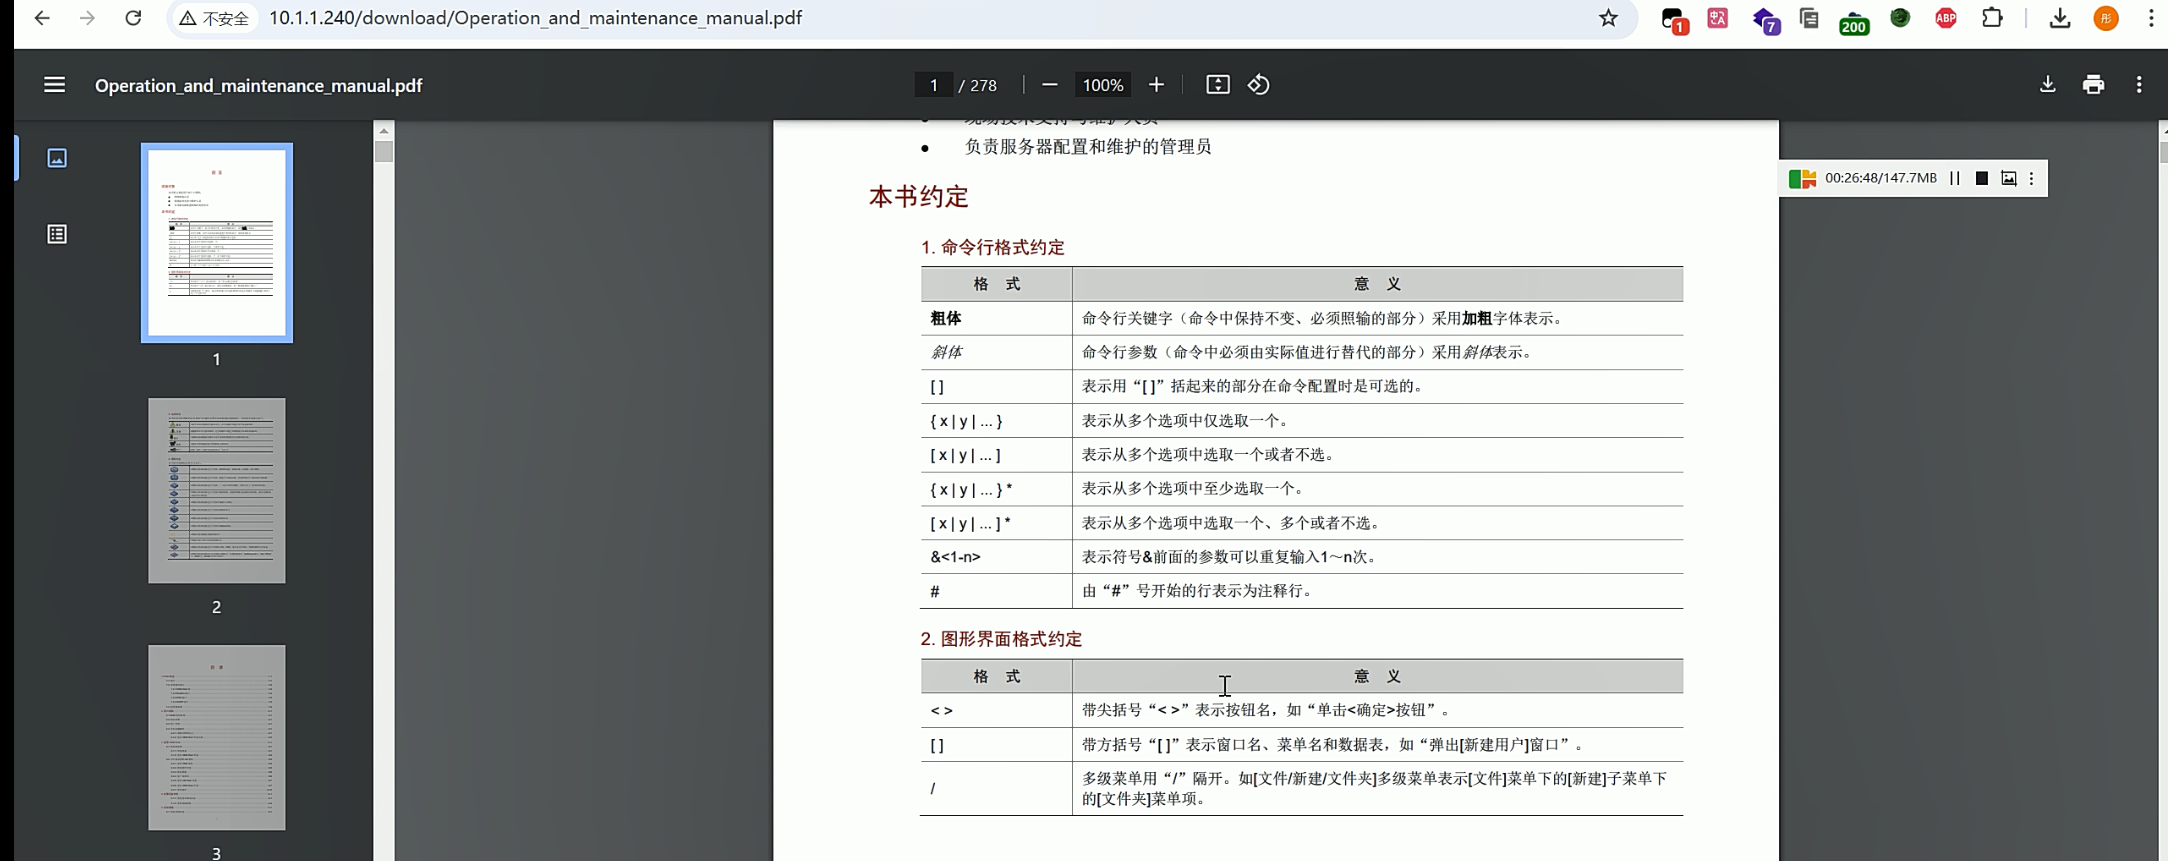The image size is (2168, 861).
Task: Click the recorder colorful logo icon
Action: click(1802, 178)
